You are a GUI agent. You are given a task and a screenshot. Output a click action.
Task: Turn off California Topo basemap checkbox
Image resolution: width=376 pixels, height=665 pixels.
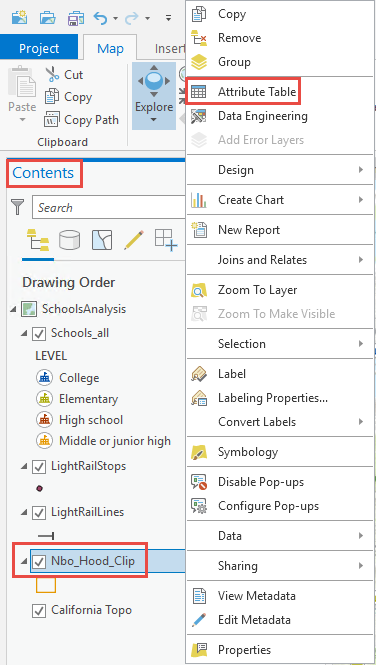[39, 611]
